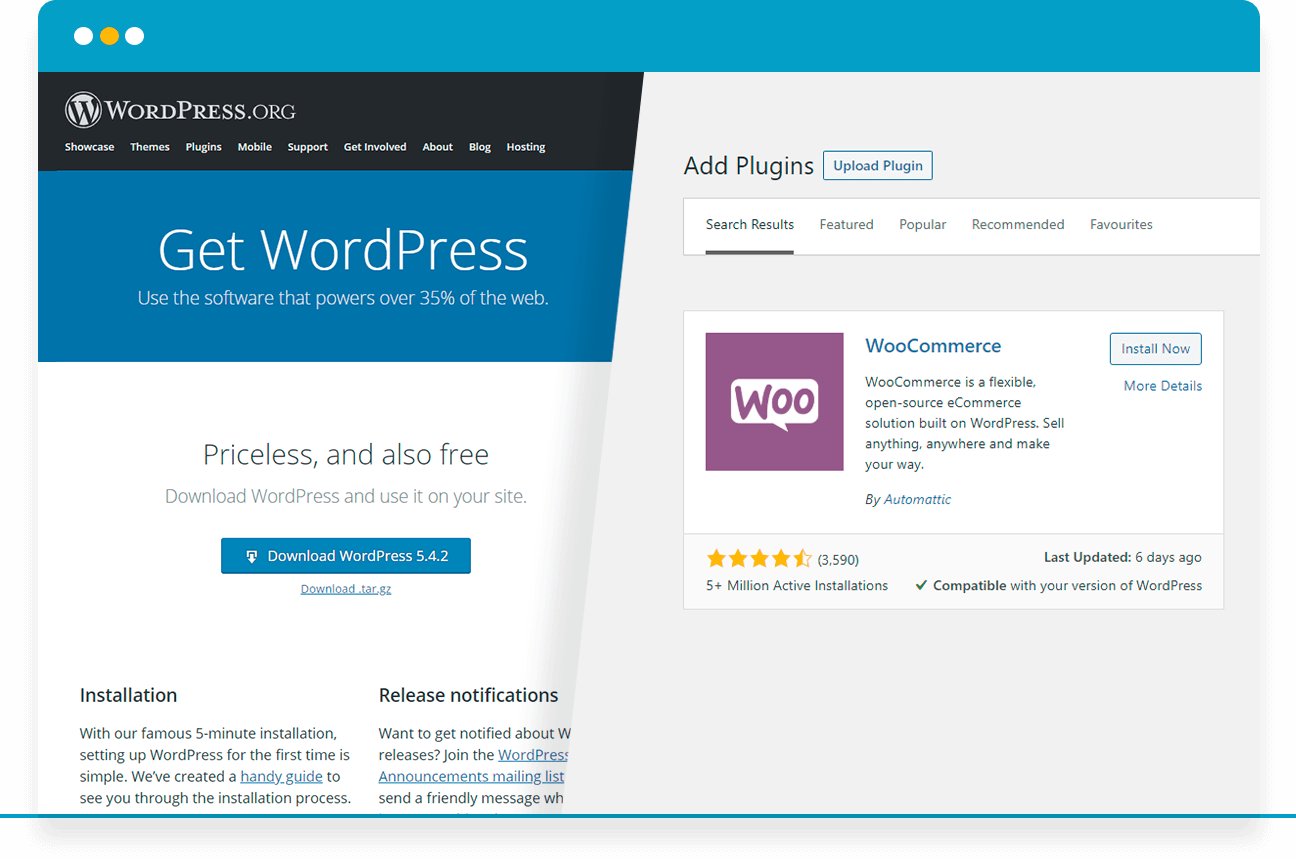Click the Automattic author link
Viewport: 1296px width, 859px height.
917,499
